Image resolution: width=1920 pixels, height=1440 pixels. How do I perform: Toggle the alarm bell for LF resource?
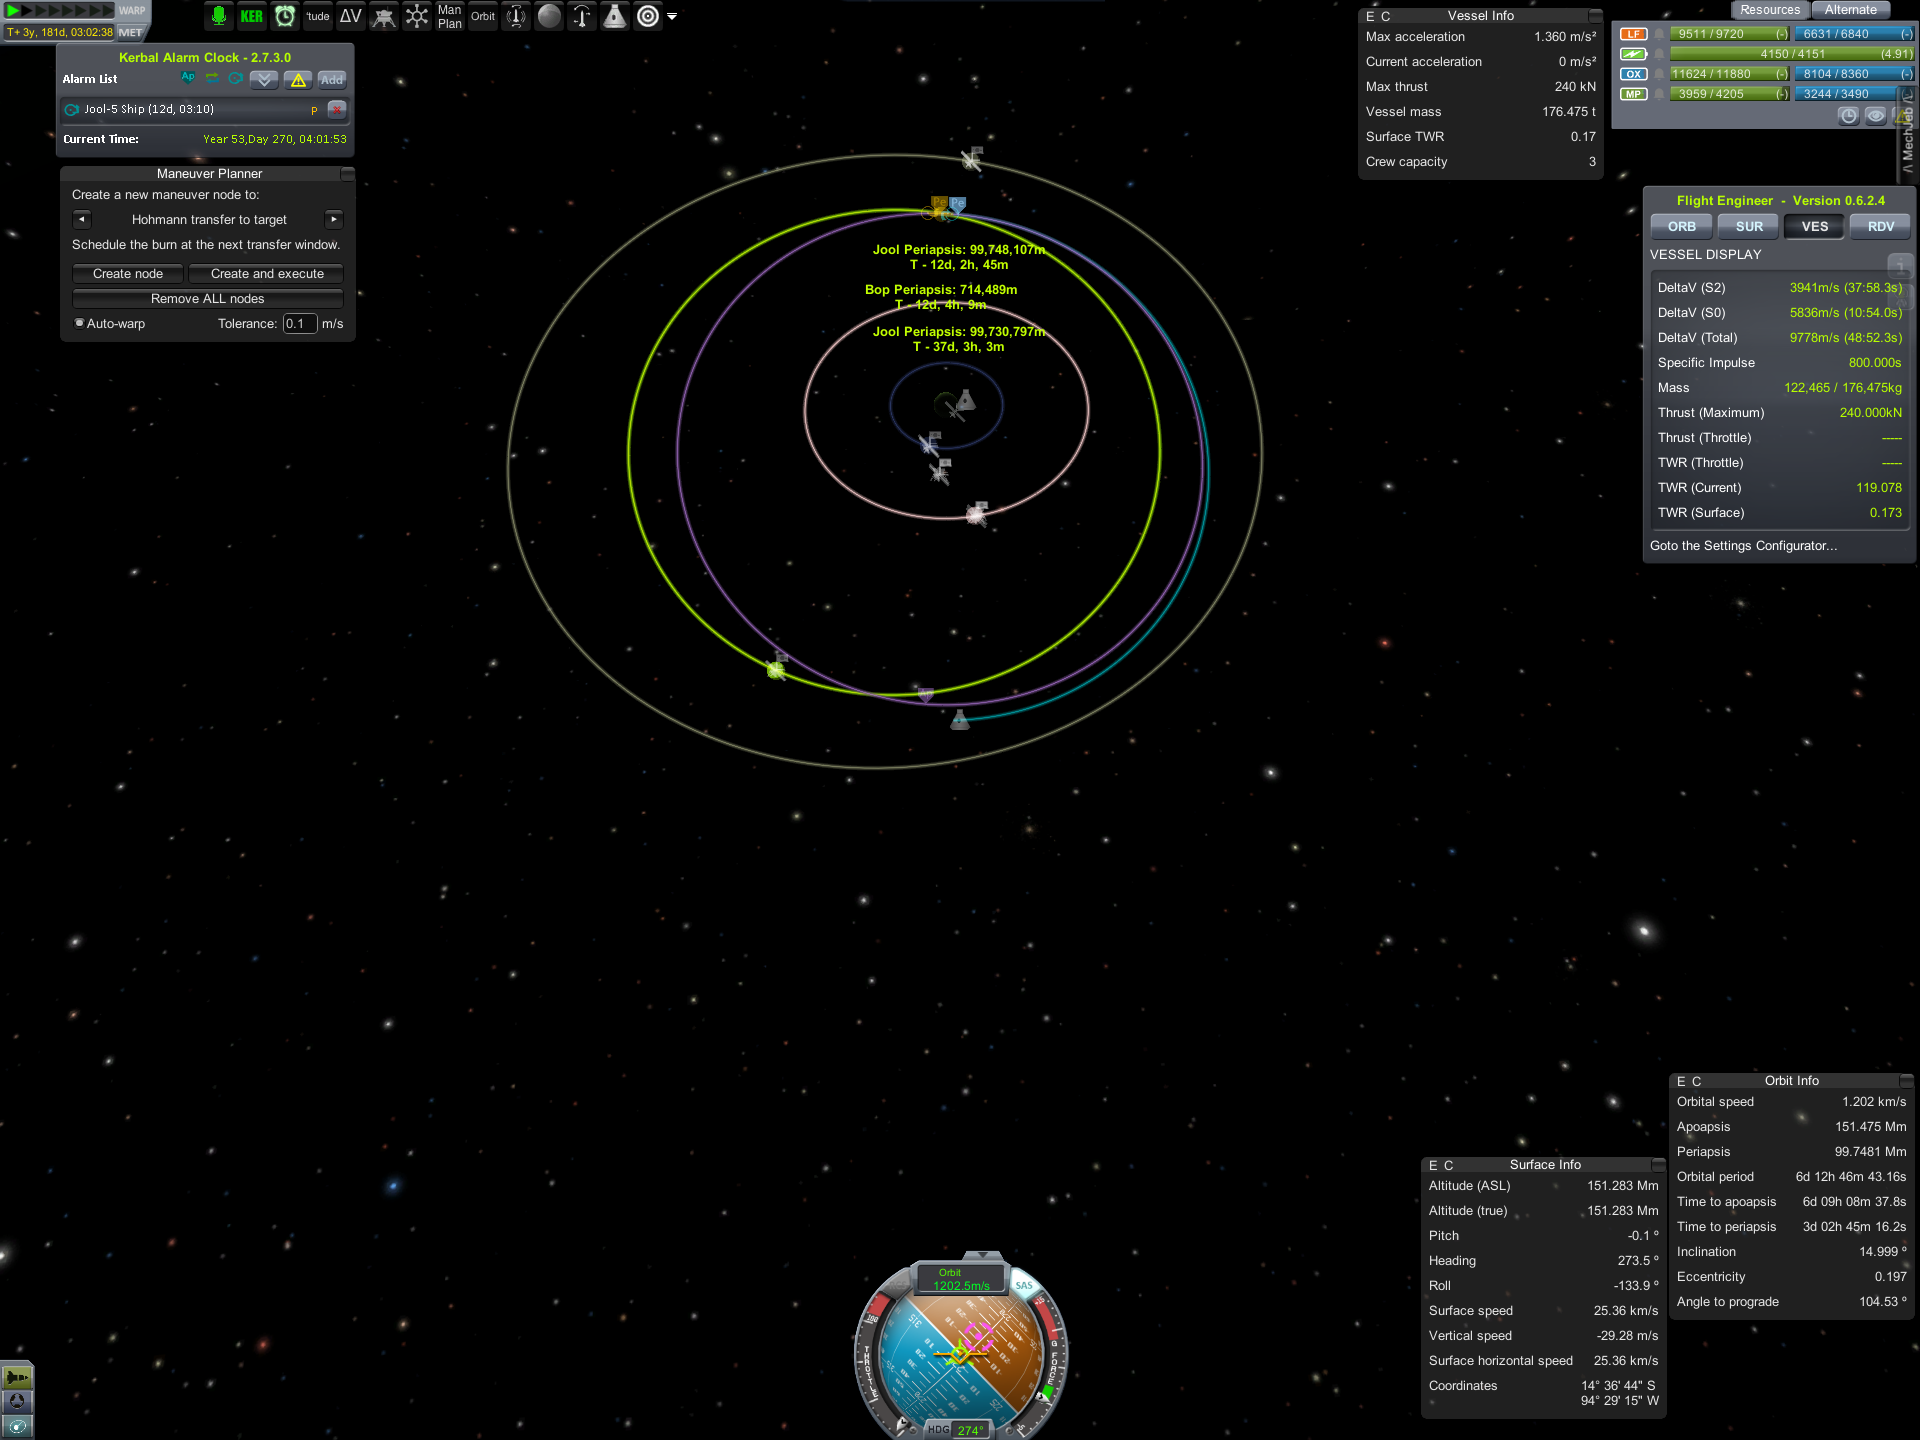[x=1659, y=34]
